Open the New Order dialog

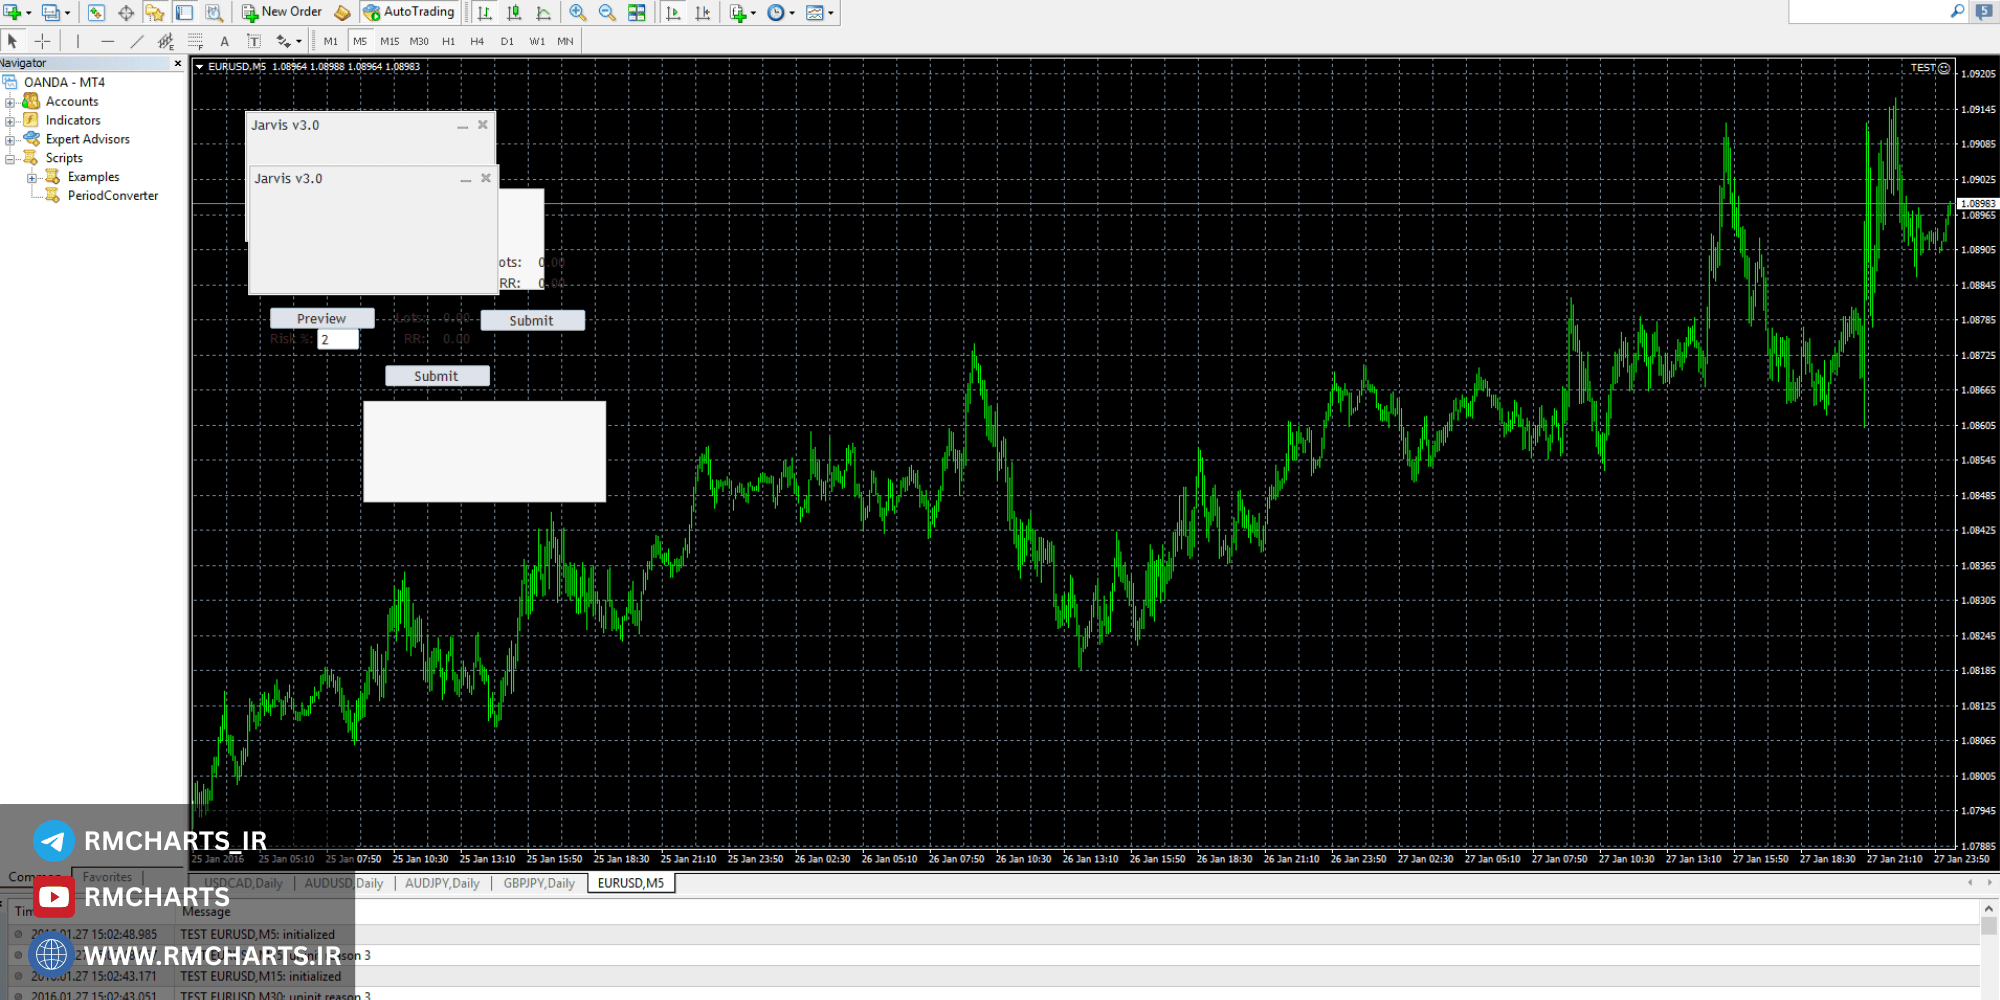[x=282, y=12]
